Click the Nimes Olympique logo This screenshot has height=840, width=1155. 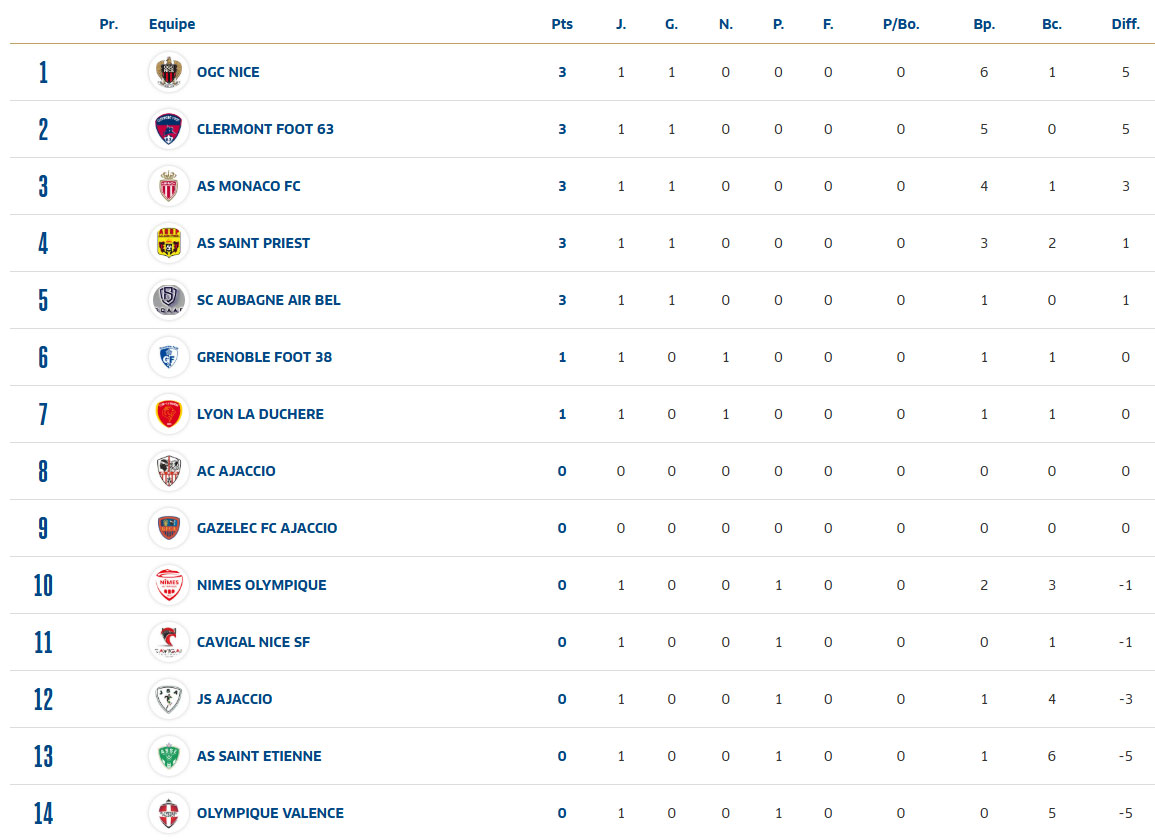pos(168,585)
